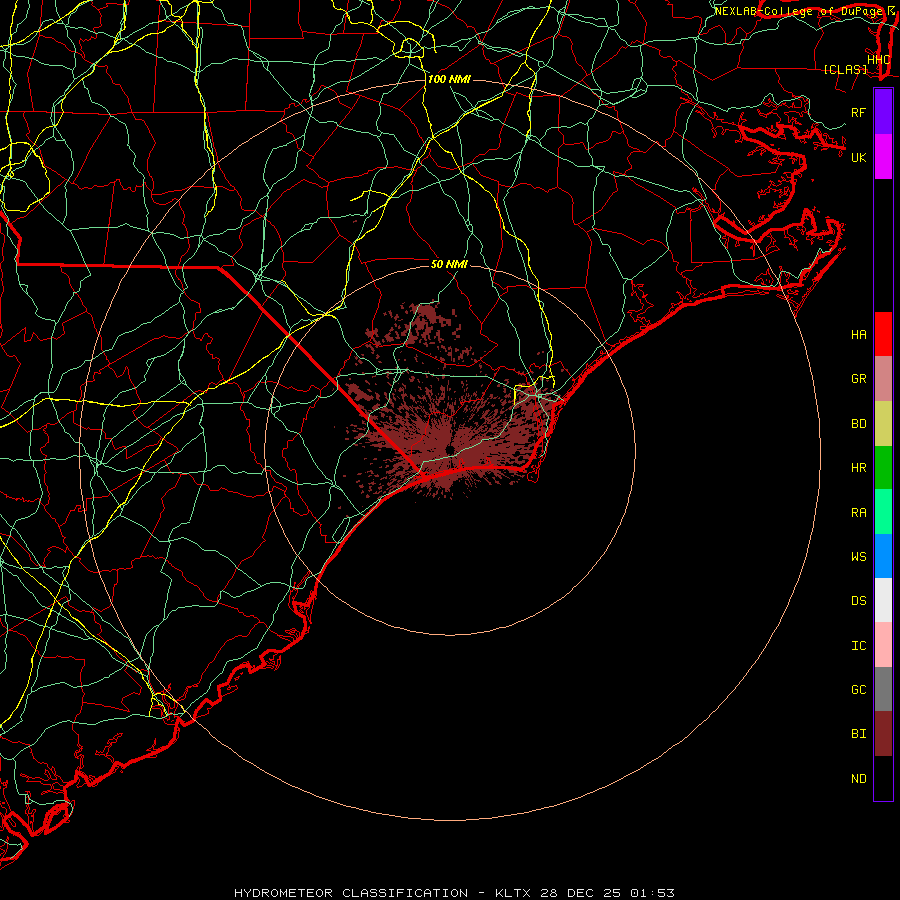Viewport: 900px width, 900px height.
Task: Click the UK legend label
Action: click(x=858, y=157)
